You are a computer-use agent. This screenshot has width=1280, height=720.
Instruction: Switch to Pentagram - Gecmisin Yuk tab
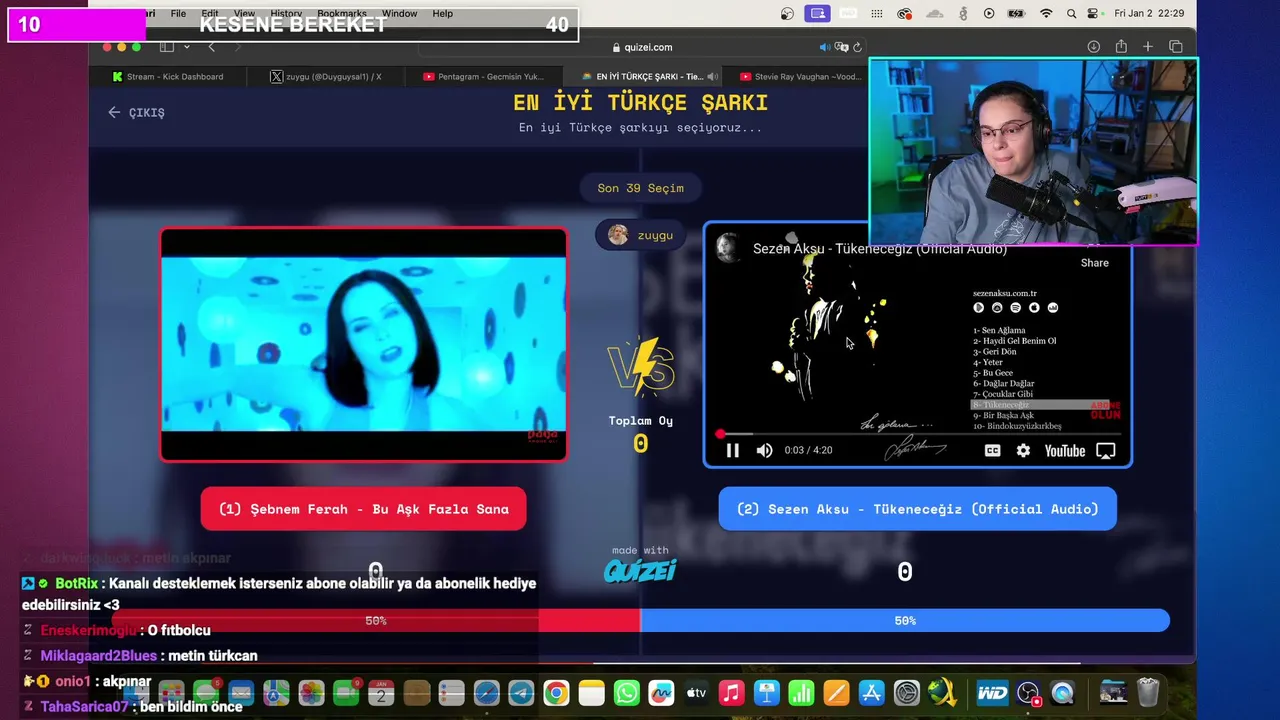click(x=483, y=76)
